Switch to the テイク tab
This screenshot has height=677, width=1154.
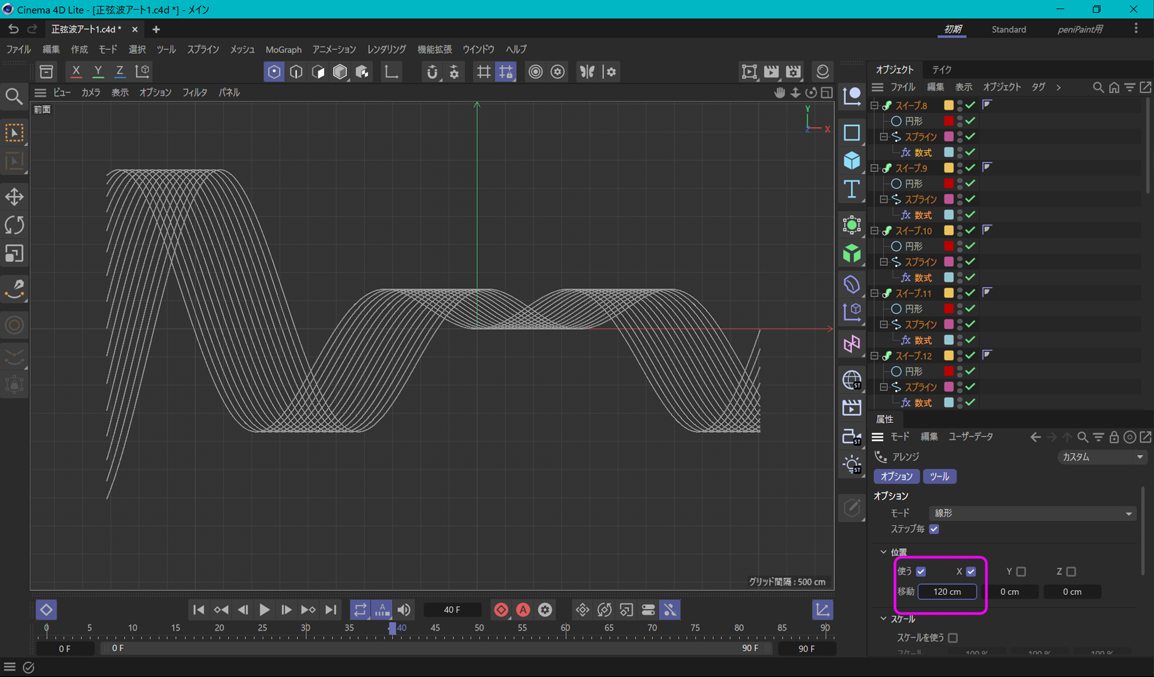click(x=942, y=70)
